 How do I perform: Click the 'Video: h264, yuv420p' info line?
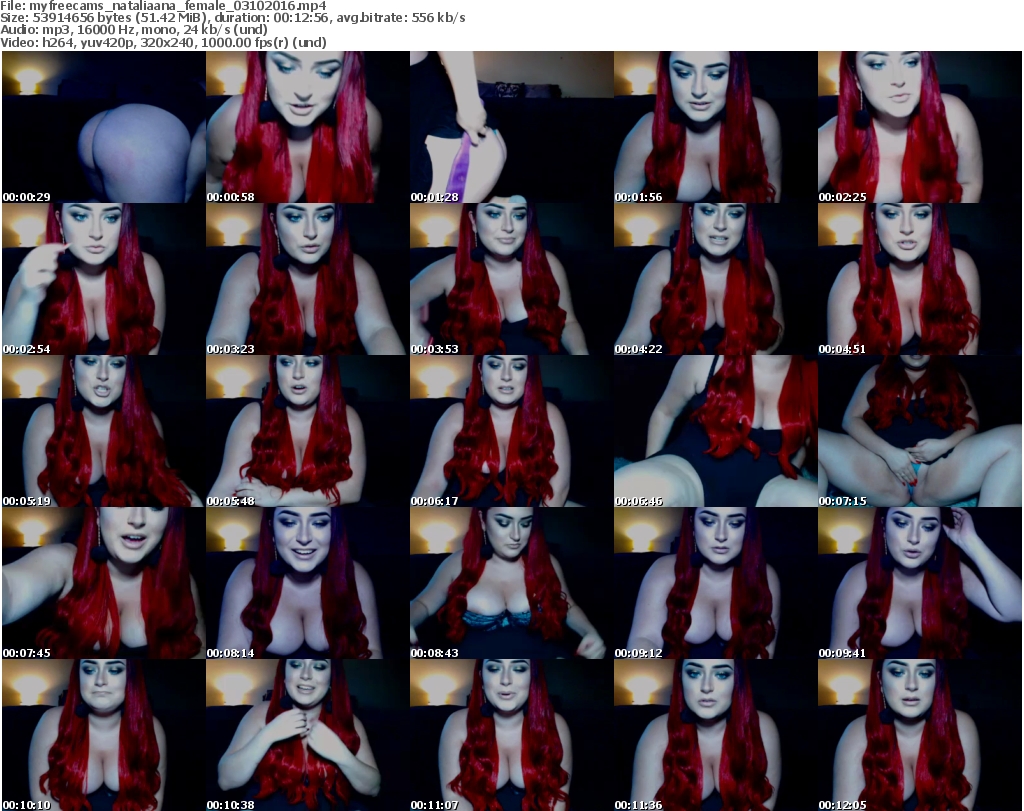(x=163, y=42)
